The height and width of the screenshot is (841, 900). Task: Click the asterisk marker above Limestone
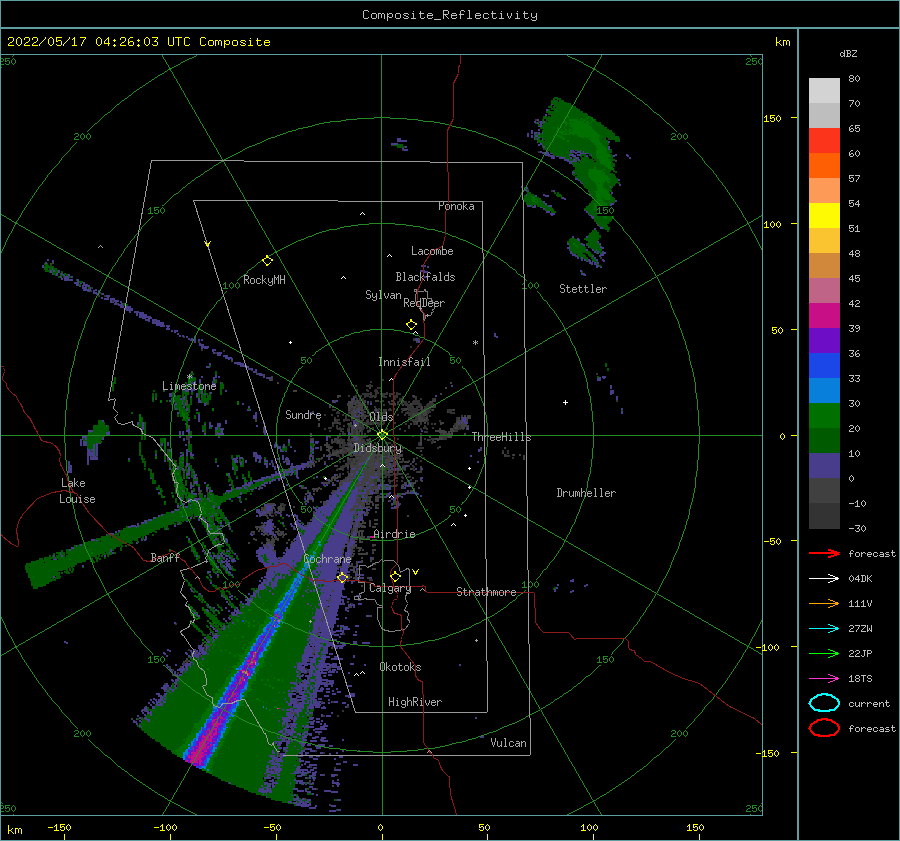tap(189, 377)
